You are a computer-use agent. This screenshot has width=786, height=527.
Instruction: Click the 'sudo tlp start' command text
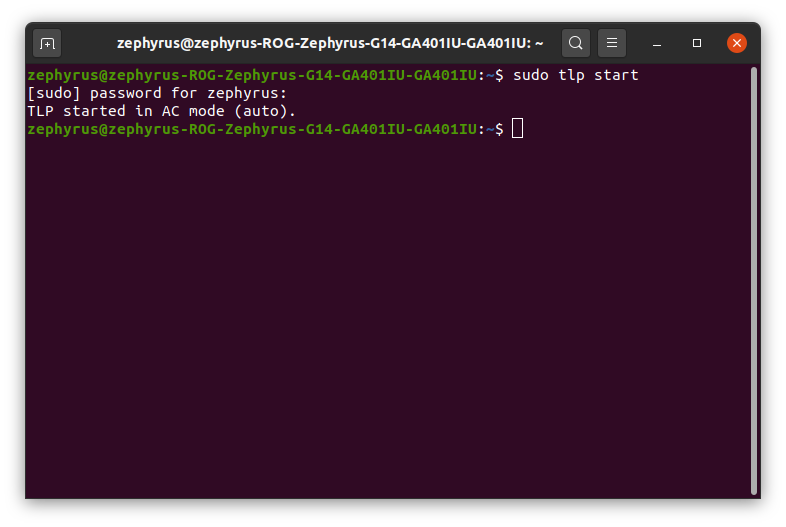click(575, 75)
